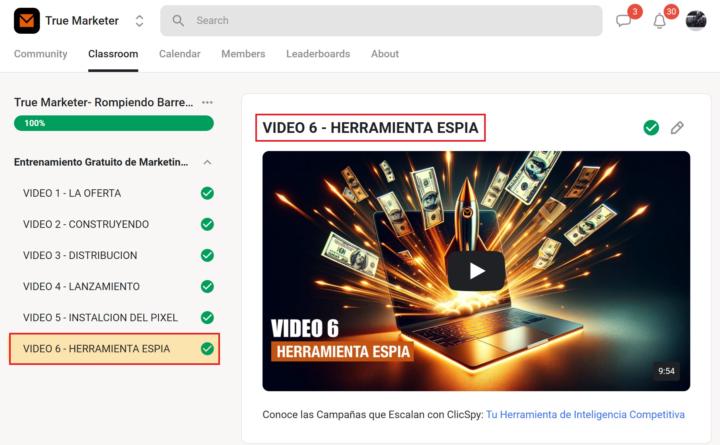The image size is (720, 445).
Task: Open the About tab
Action: tap(385, 54)
